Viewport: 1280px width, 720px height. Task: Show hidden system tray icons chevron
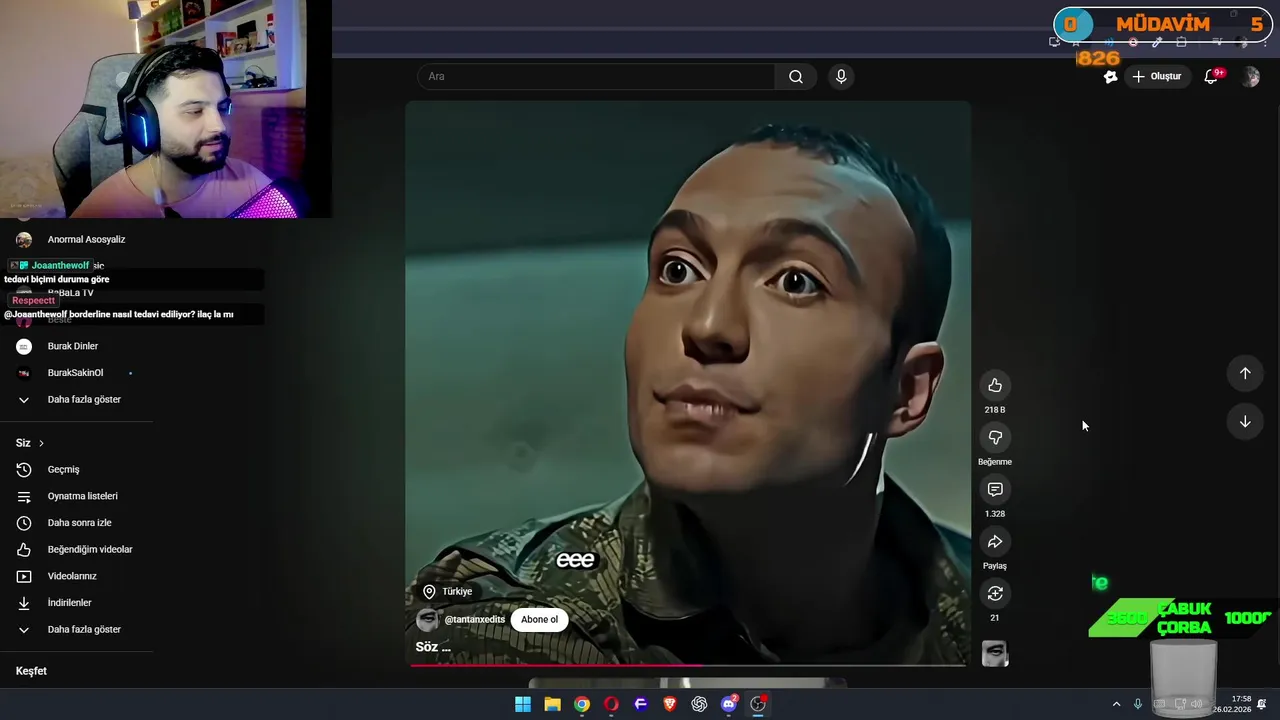(1116, 704)
